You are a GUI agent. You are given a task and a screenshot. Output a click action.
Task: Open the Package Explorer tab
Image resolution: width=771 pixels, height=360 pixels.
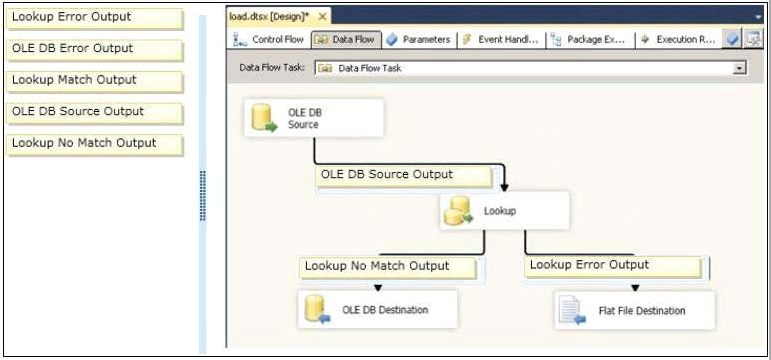pyautogui.click(x=590, y=40)
